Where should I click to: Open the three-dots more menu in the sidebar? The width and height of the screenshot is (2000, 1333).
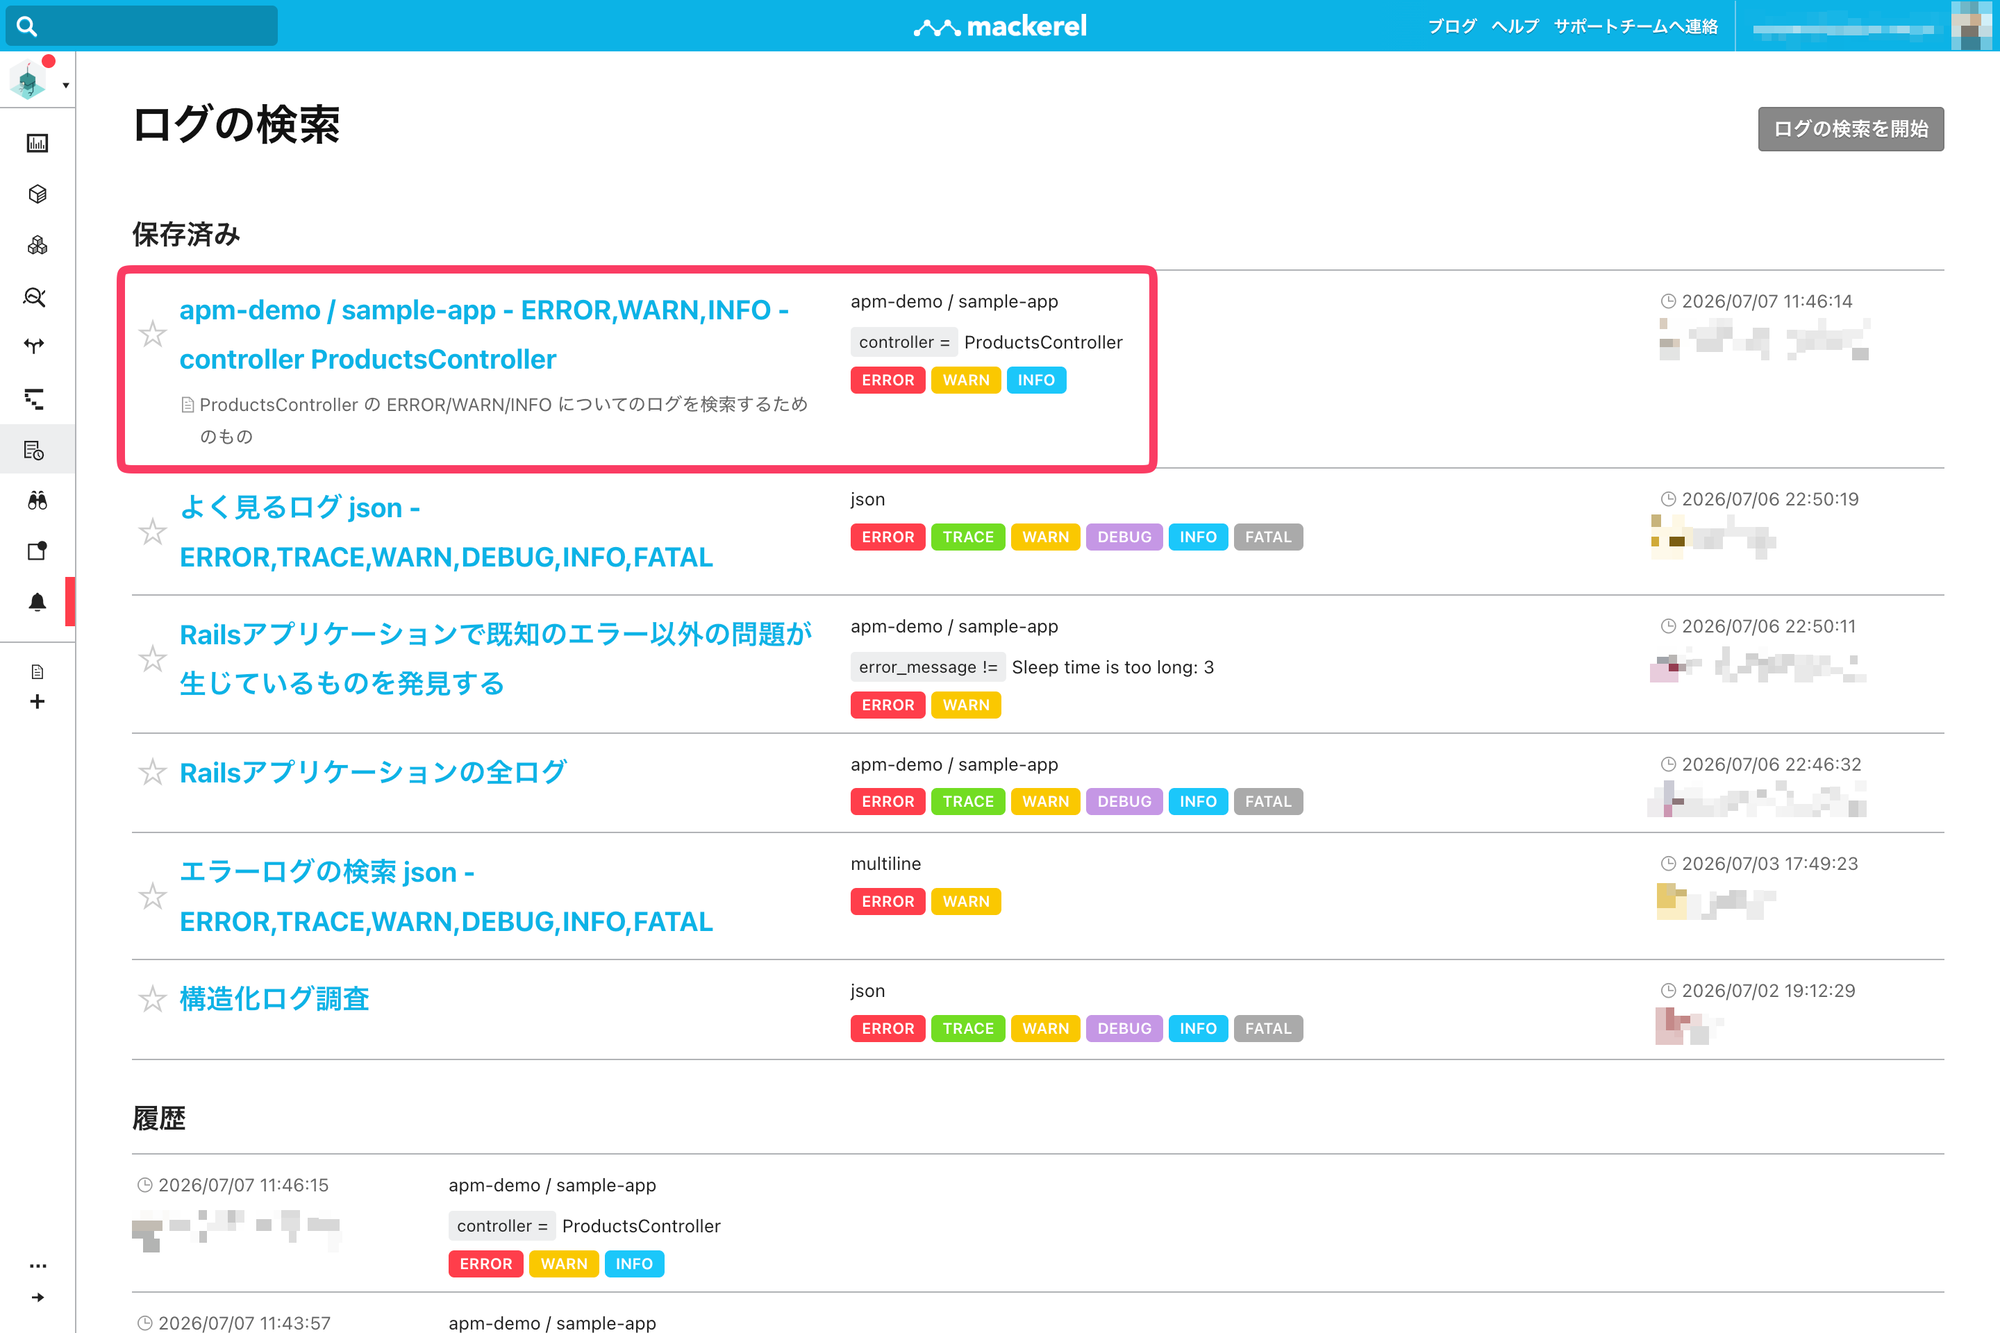pyautogui.click(x=38, y=1266)
